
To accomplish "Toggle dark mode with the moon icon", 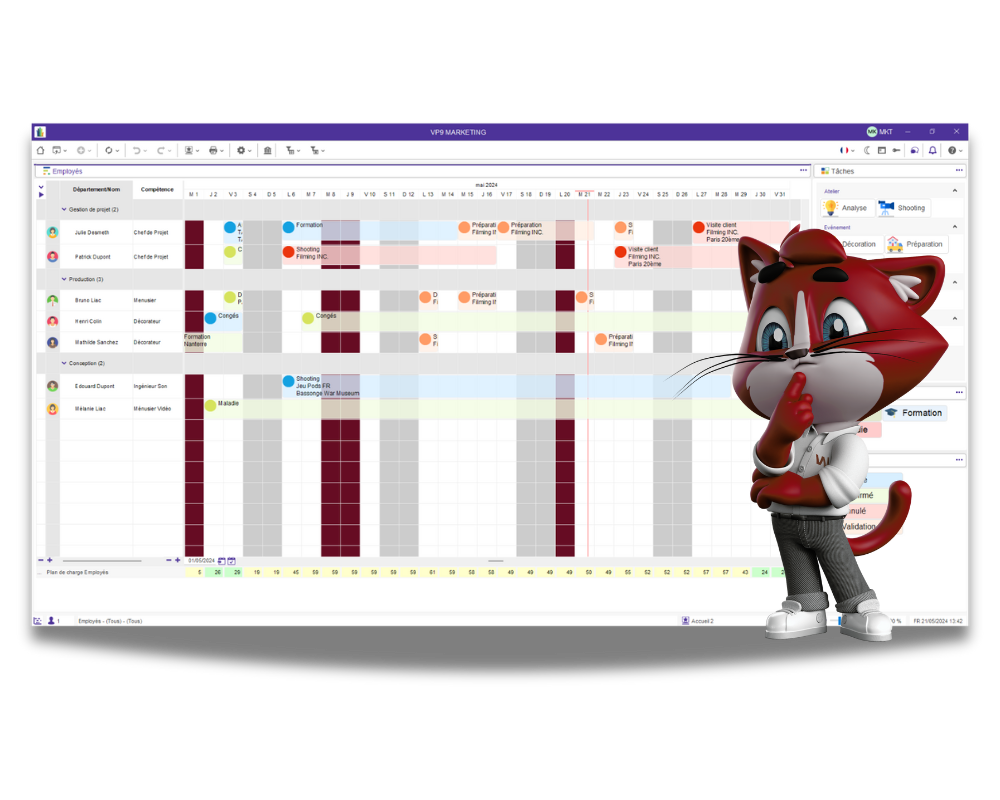I will pyautogui.click(x=867, y=151).
